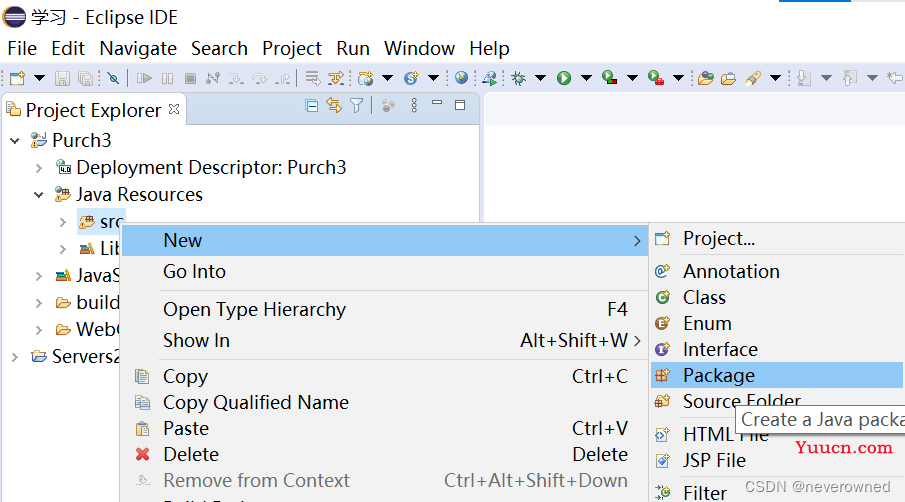Open dropdown next to Search flashlight icon
The width and height of the screenshot is (905, 502).
pyautogui.click(x=776, y=78)
